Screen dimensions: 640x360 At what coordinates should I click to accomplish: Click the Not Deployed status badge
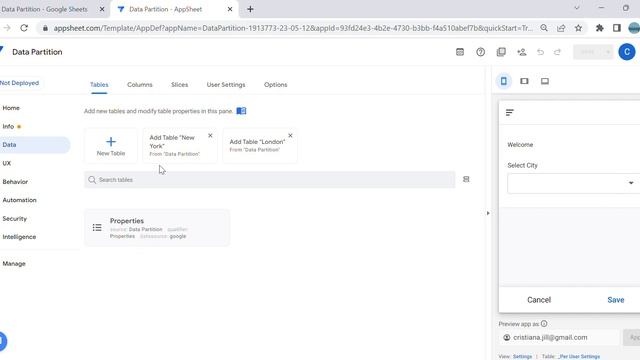20,83
